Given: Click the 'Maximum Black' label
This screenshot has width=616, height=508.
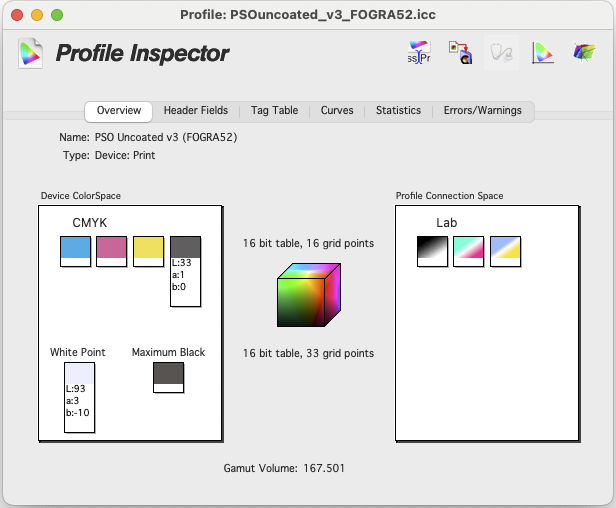Looking at the screenshot, I should click(169, 352).
